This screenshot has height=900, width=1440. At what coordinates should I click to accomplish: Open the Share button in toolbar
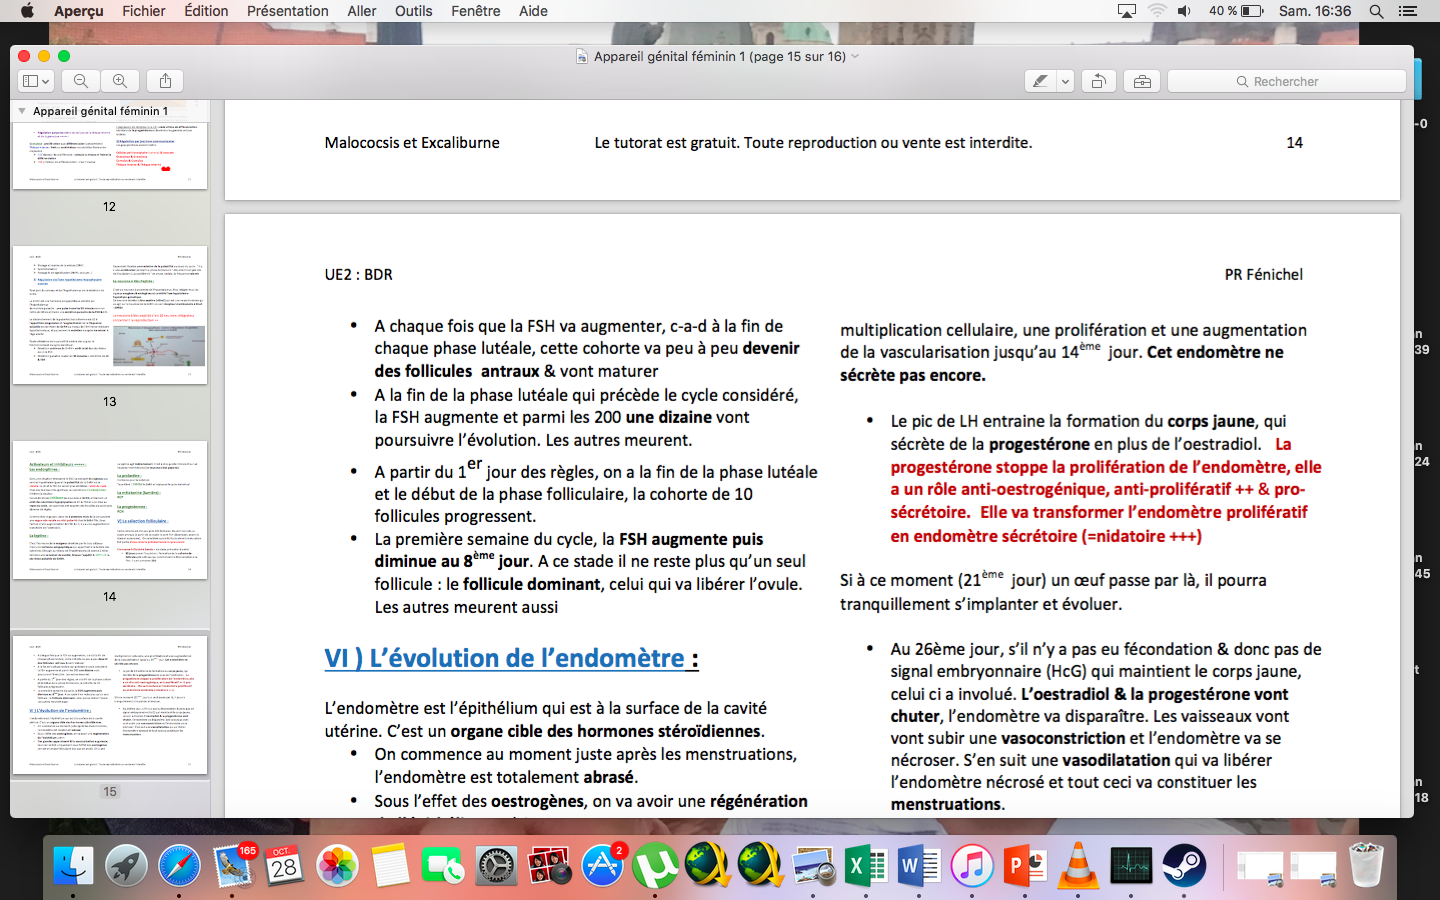[x=165, y=81]
